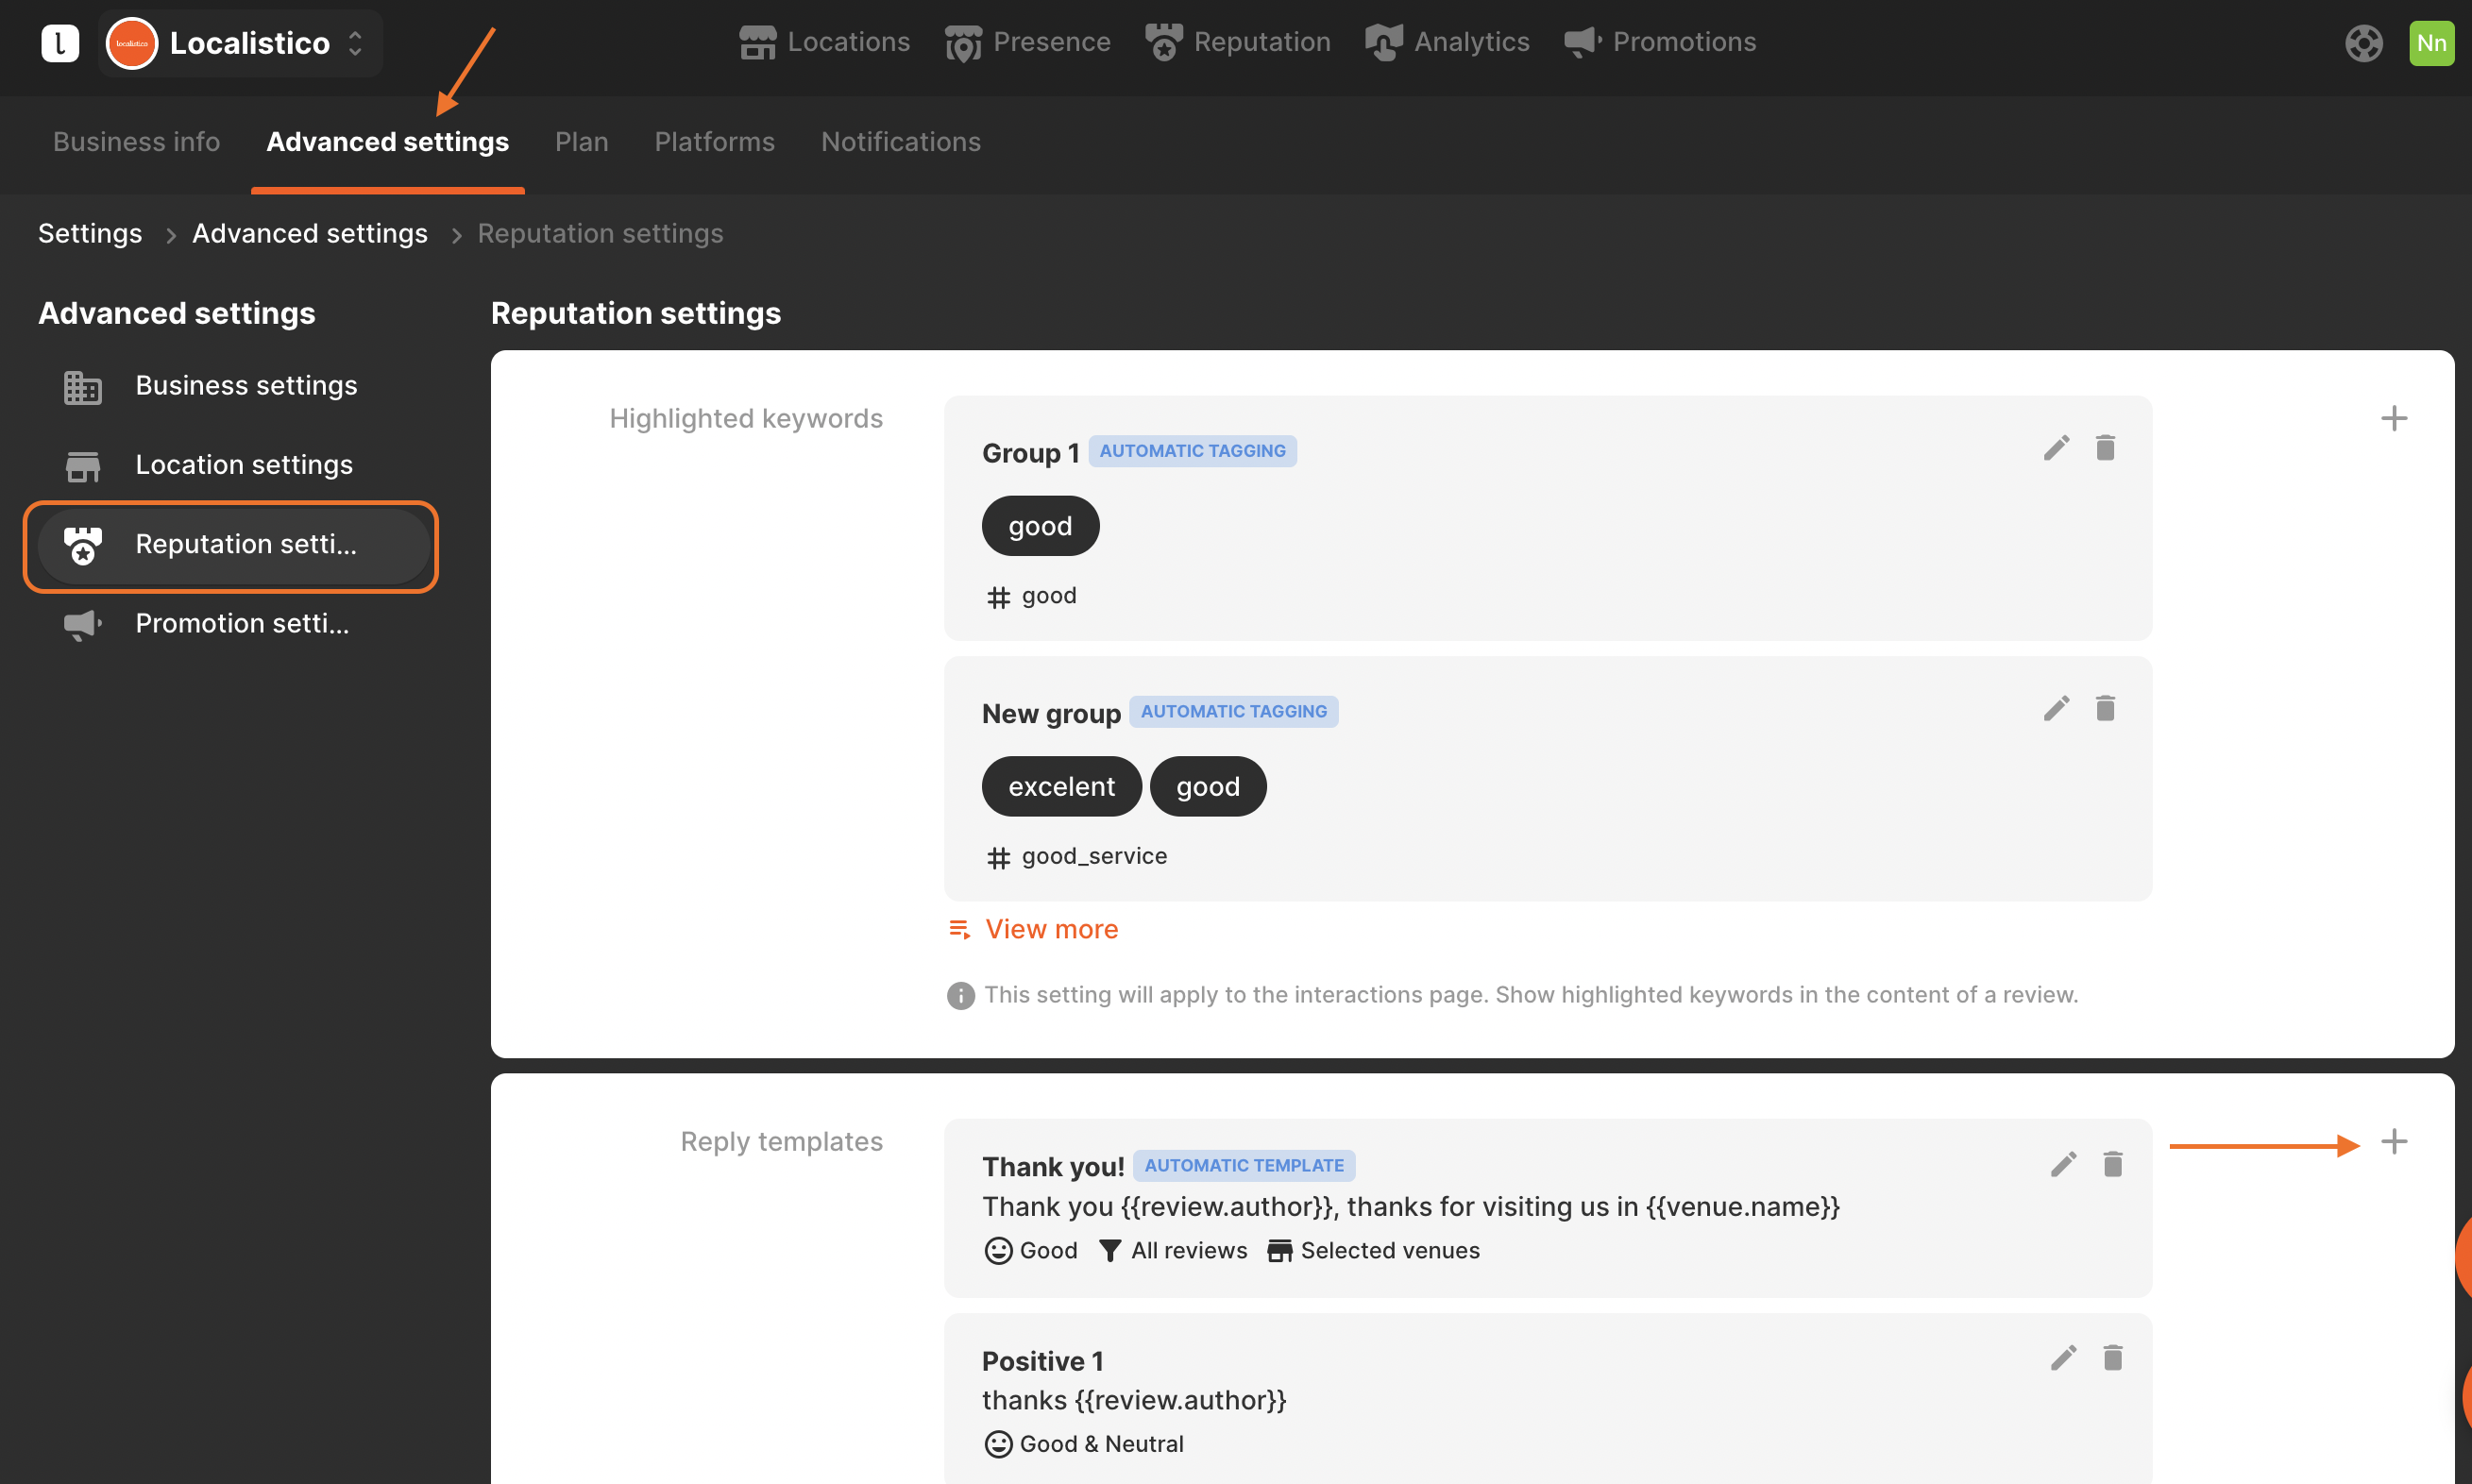
Task: Click the Presence pin icon in top bar
Action: click(x=963, y=43)
